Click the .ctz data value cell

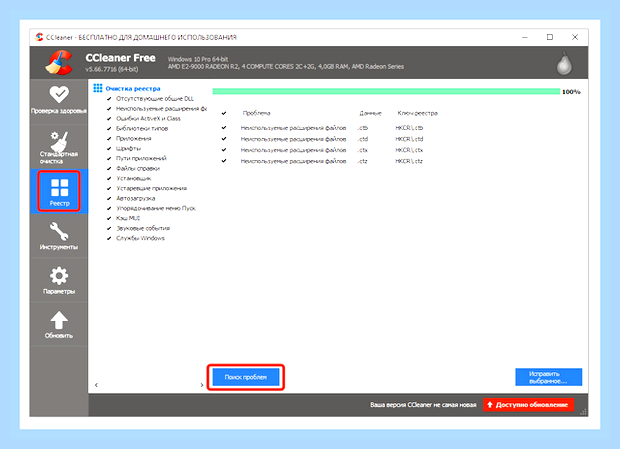tap(363, 161)
